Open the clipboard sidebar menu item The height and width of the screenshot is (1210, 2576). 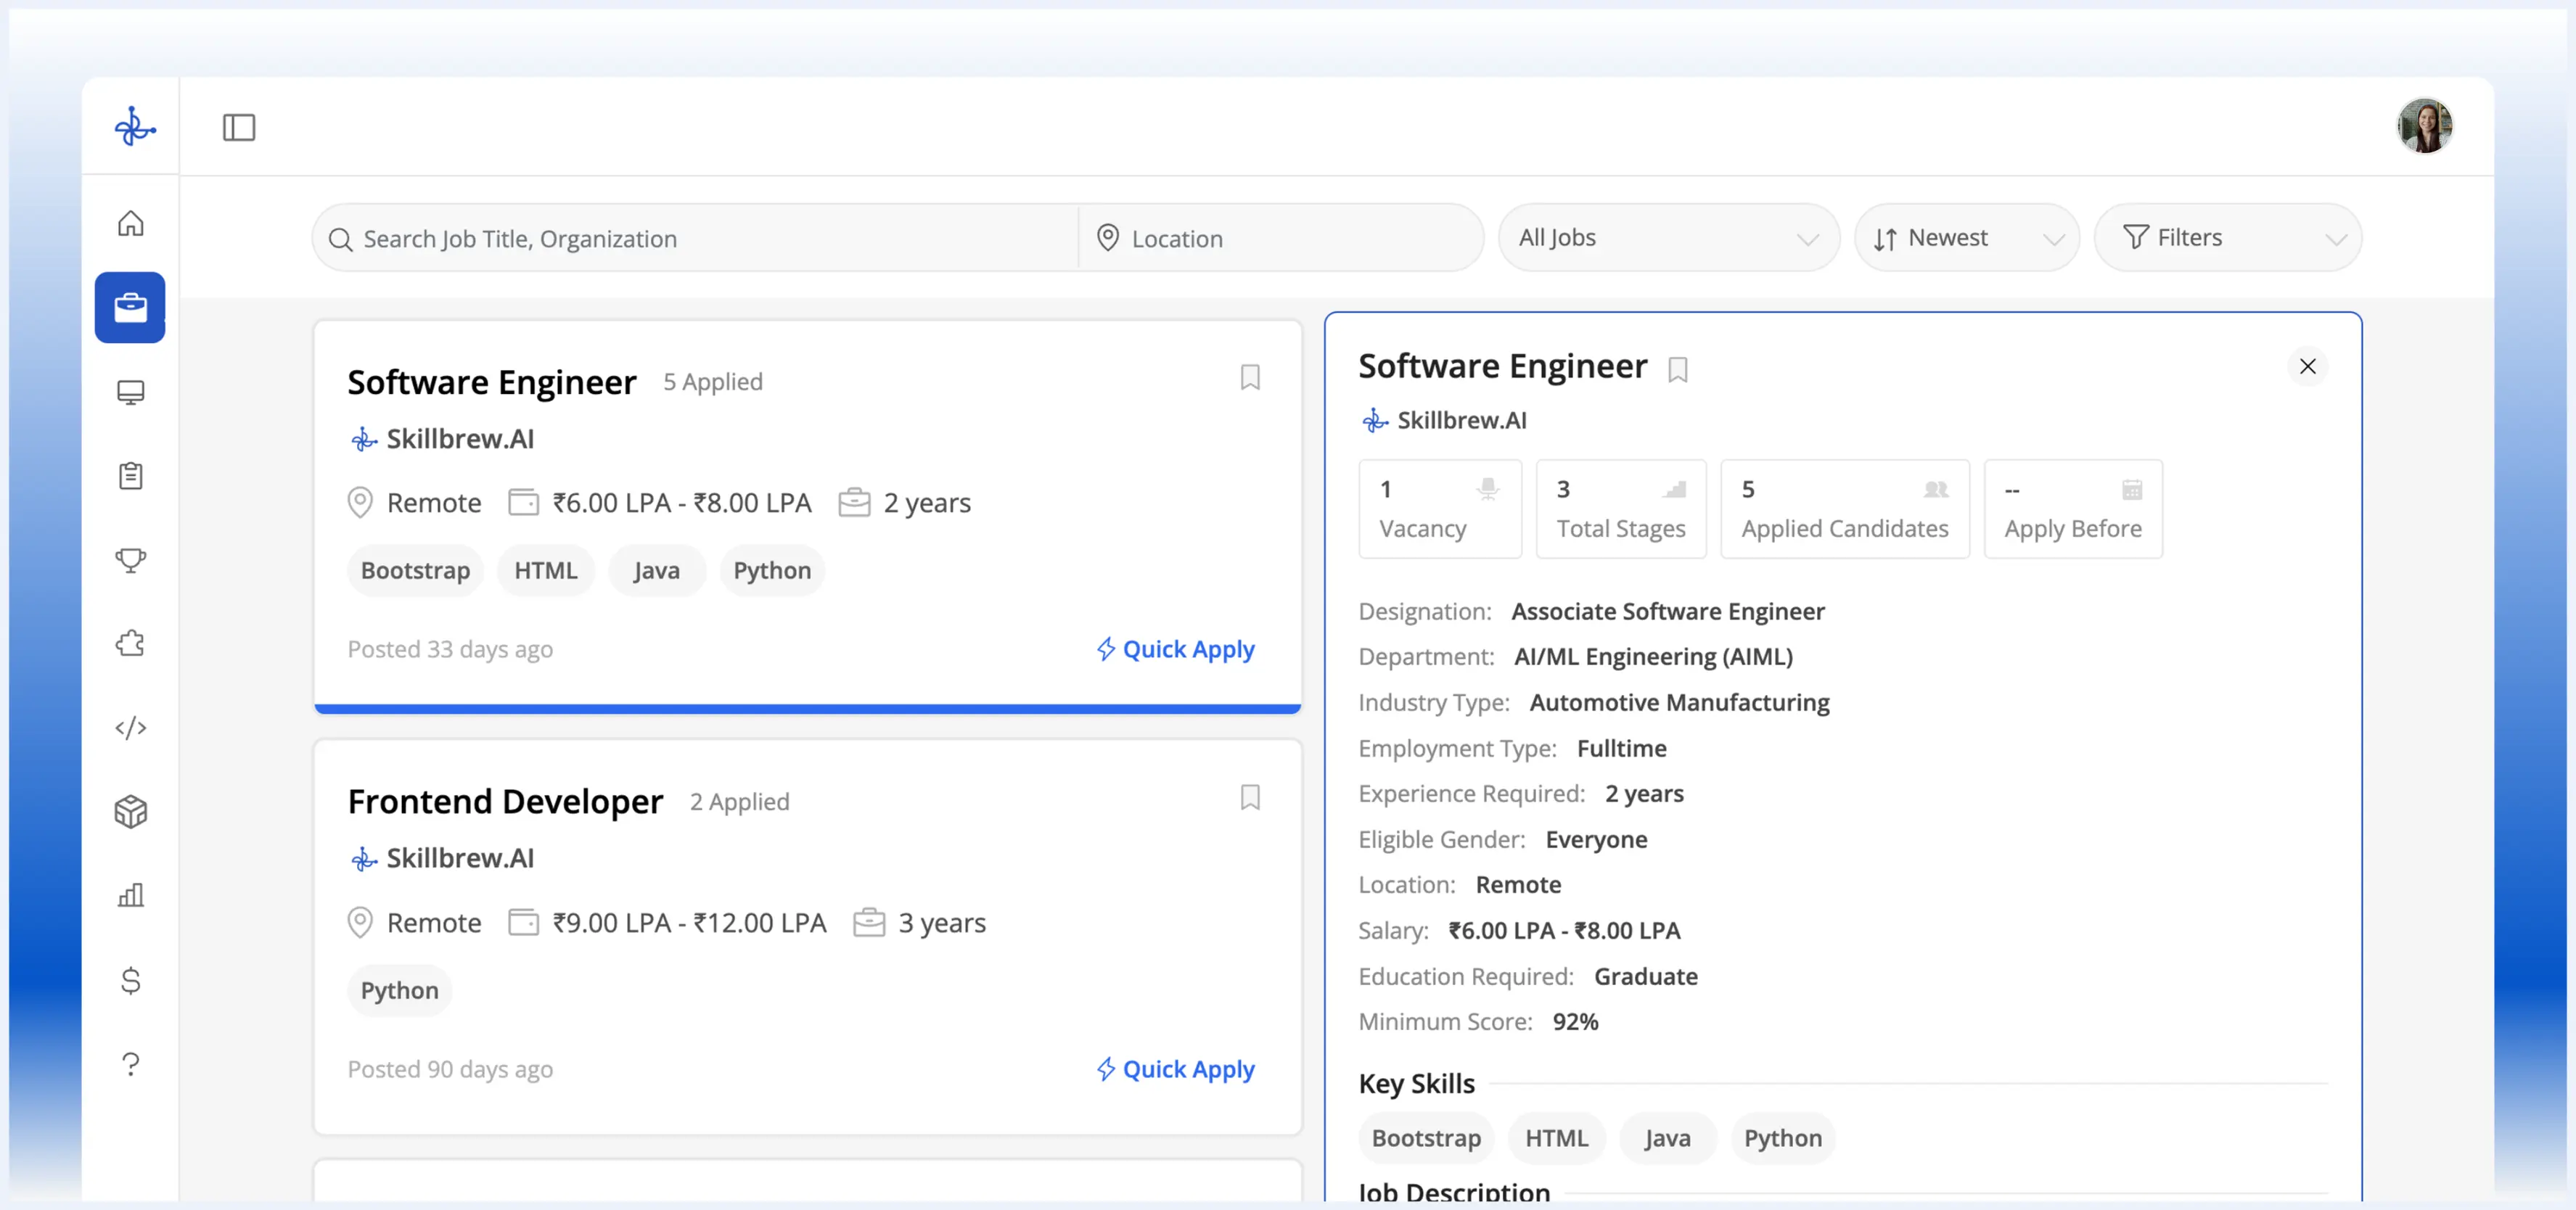pos(130,475)
